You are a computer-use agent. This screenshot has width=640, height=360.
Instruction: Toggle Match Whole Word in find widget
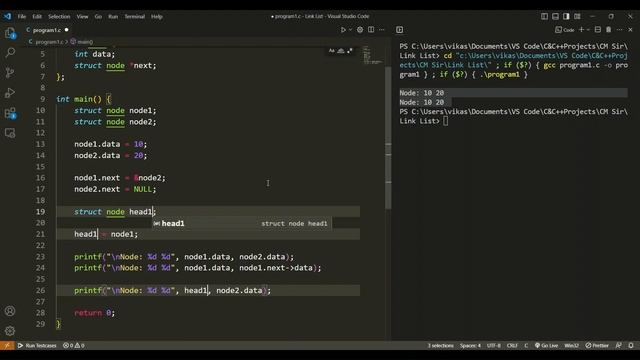pyautogui.click(x=341, y=51)
